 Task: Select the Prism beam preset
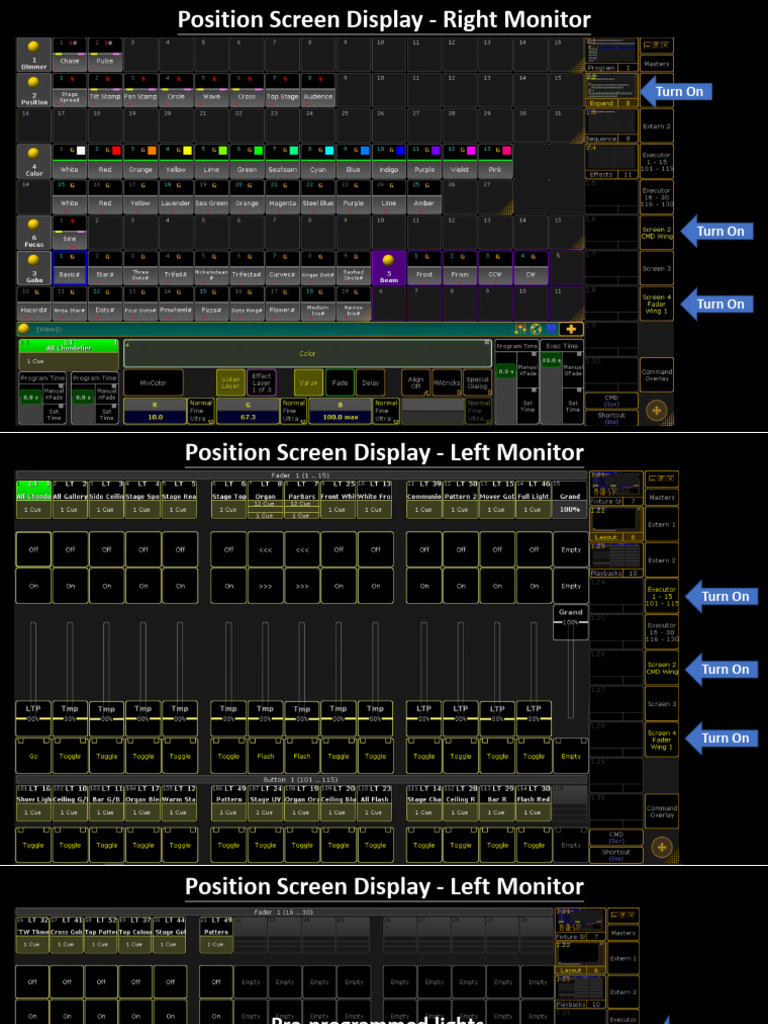click(460, 268)
